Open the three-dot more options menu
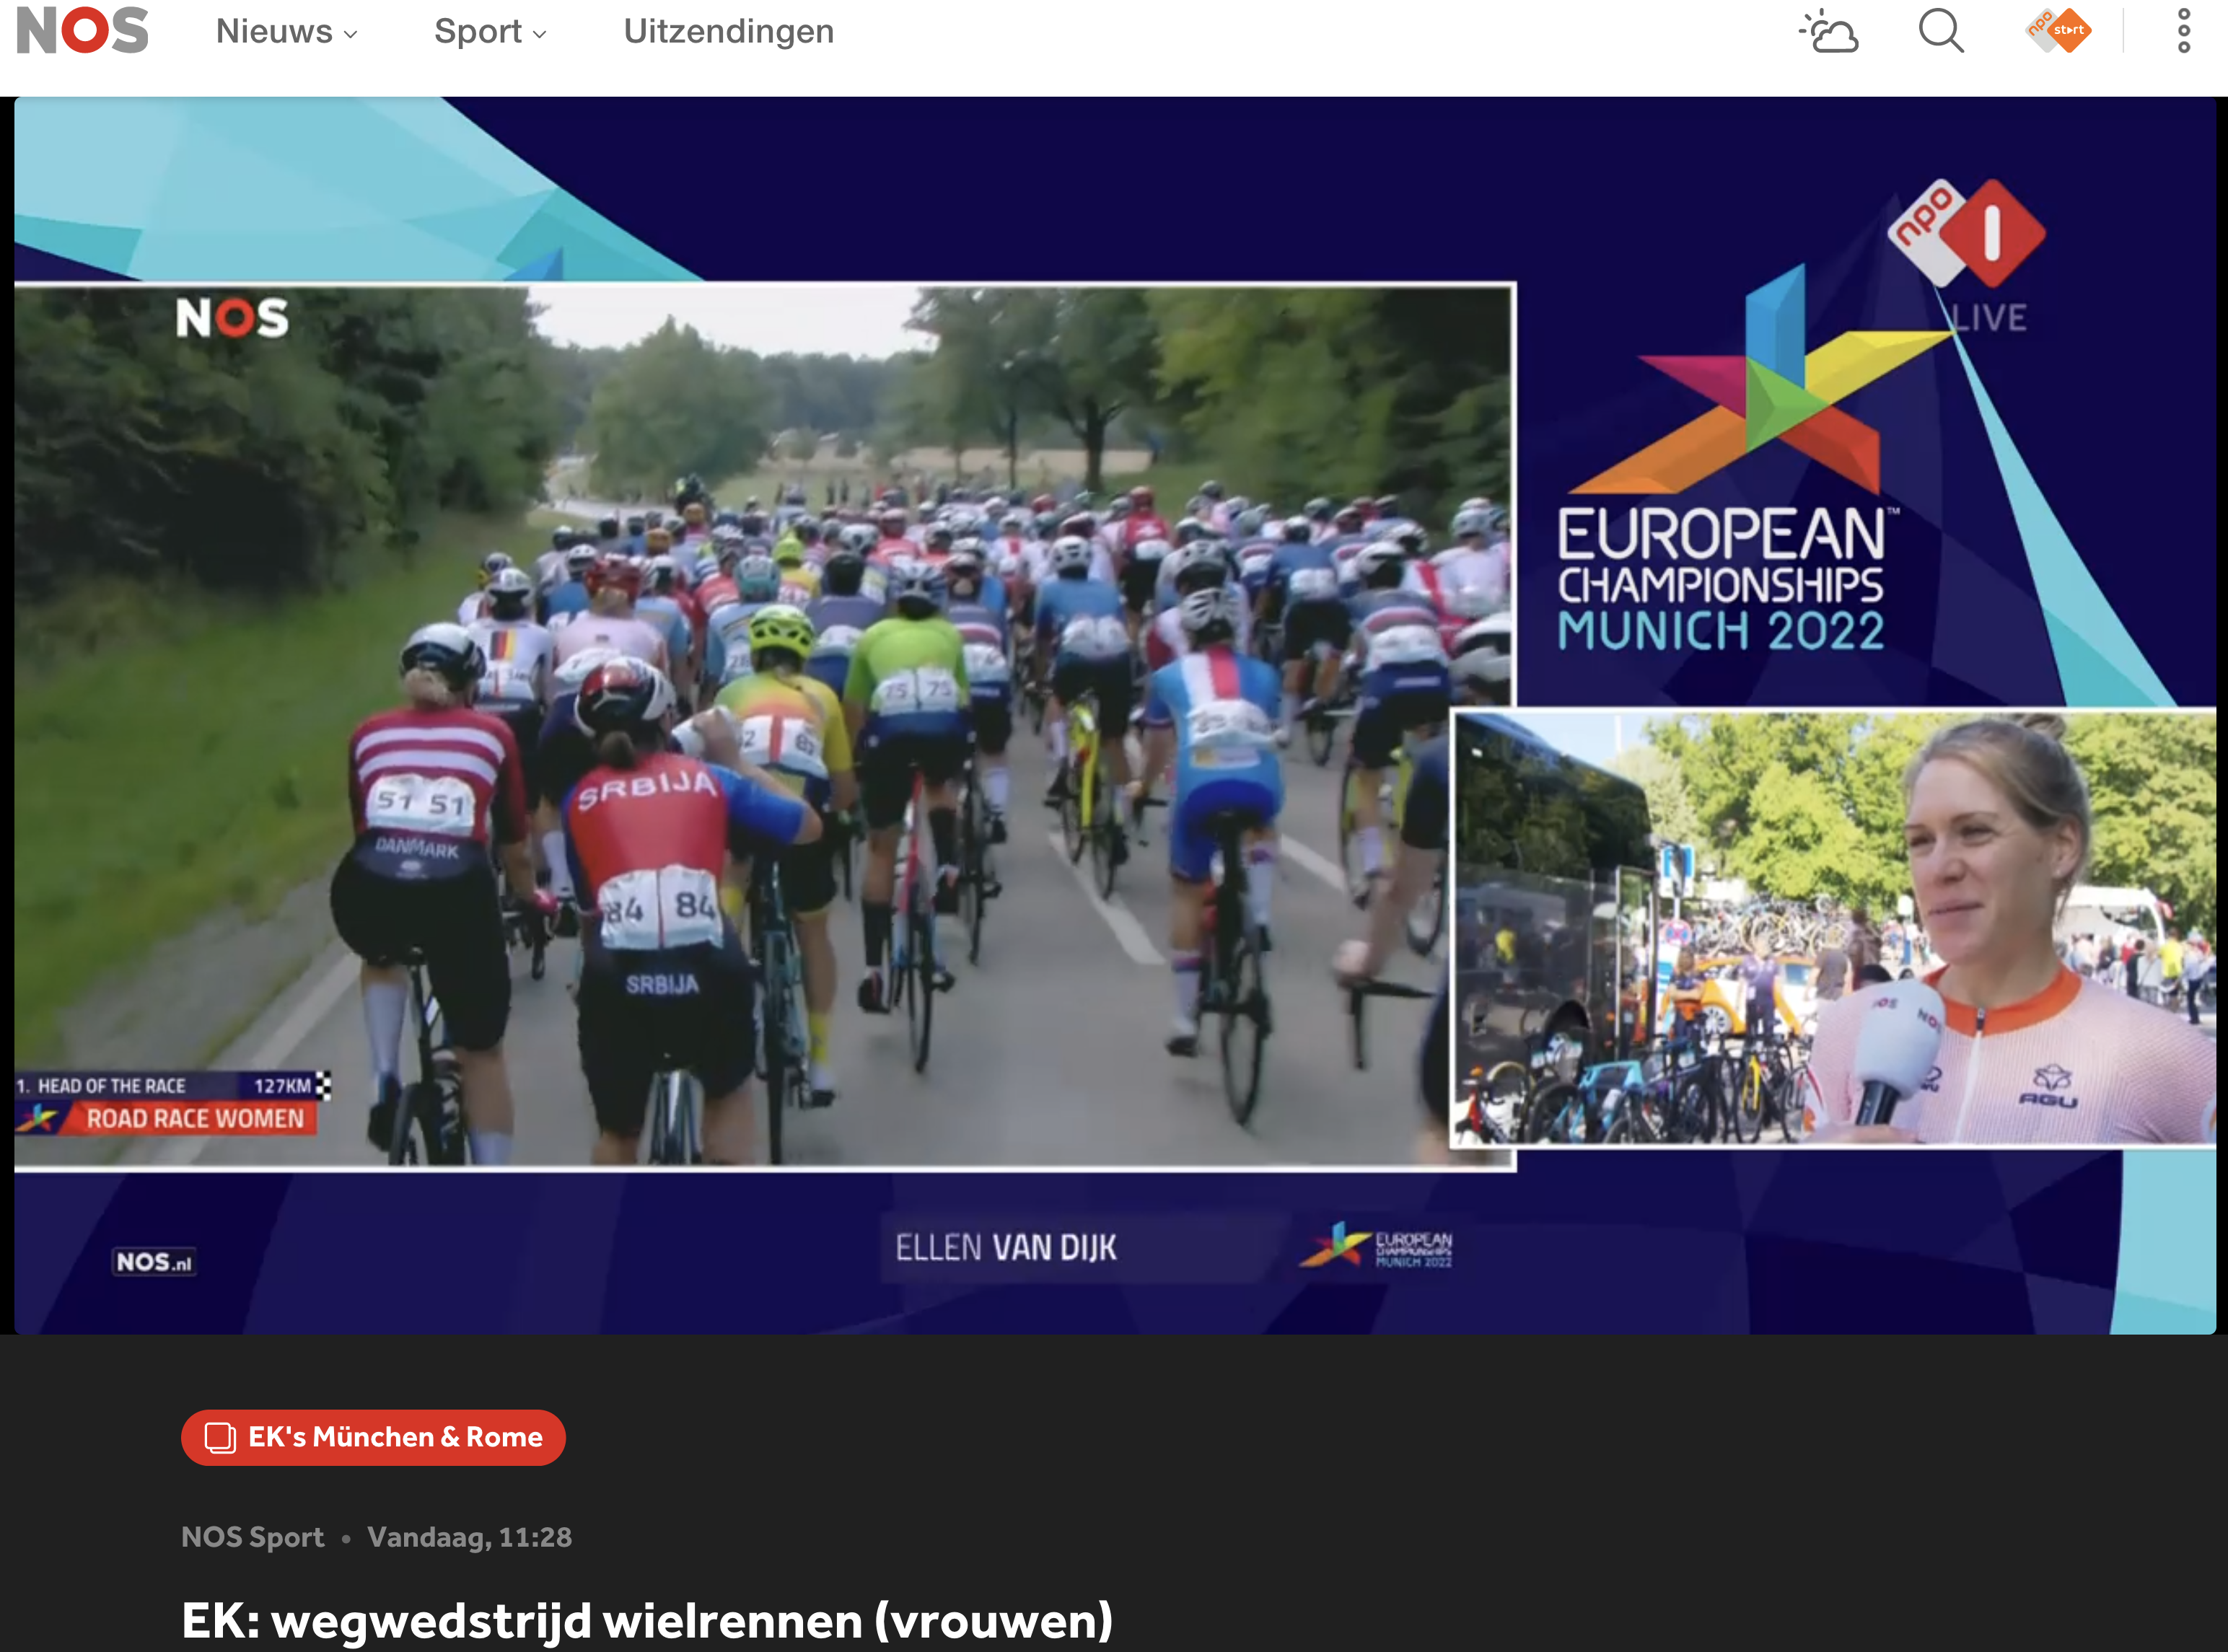2228x1652 pixels. pos(2184,31)
